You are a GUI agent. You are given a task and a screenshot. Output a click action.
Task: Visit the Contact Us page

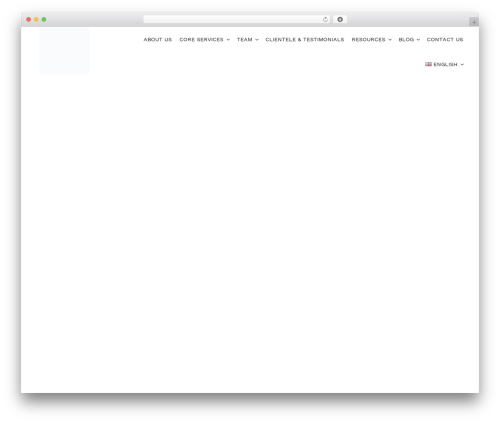tap(445, 39)
